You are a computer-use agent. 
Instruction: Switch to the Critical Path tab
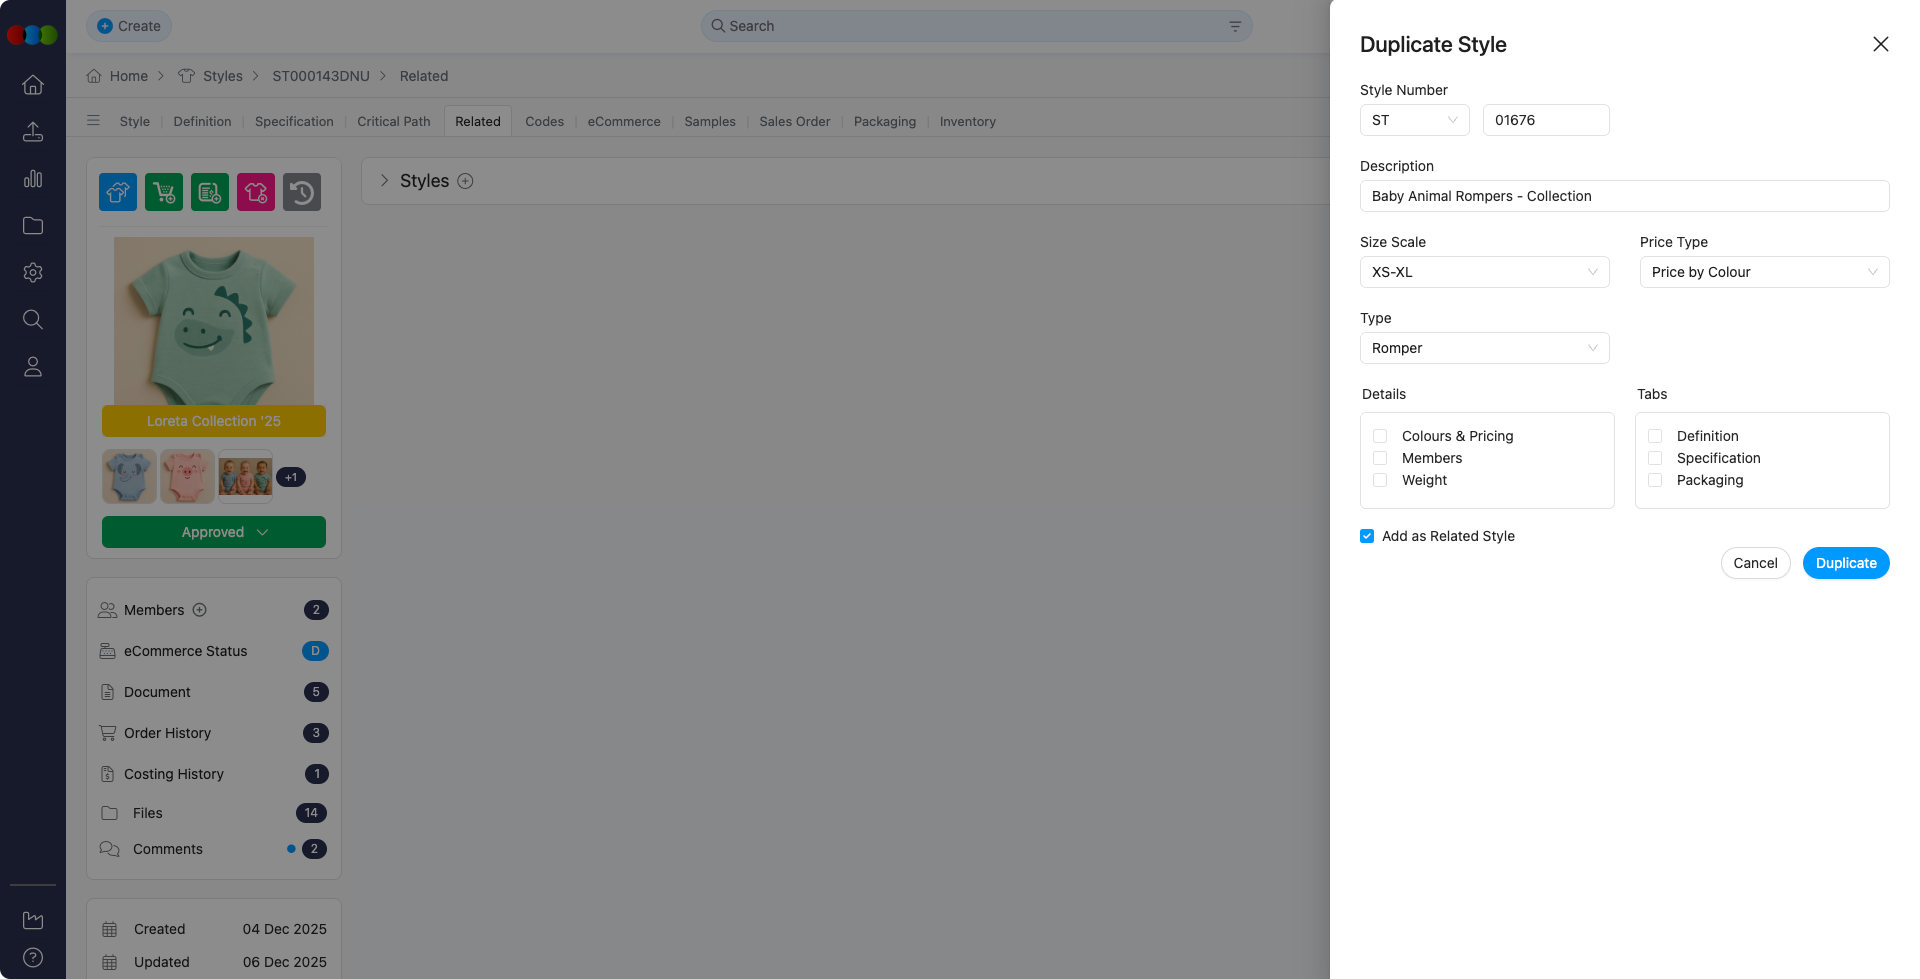(393, 121)
